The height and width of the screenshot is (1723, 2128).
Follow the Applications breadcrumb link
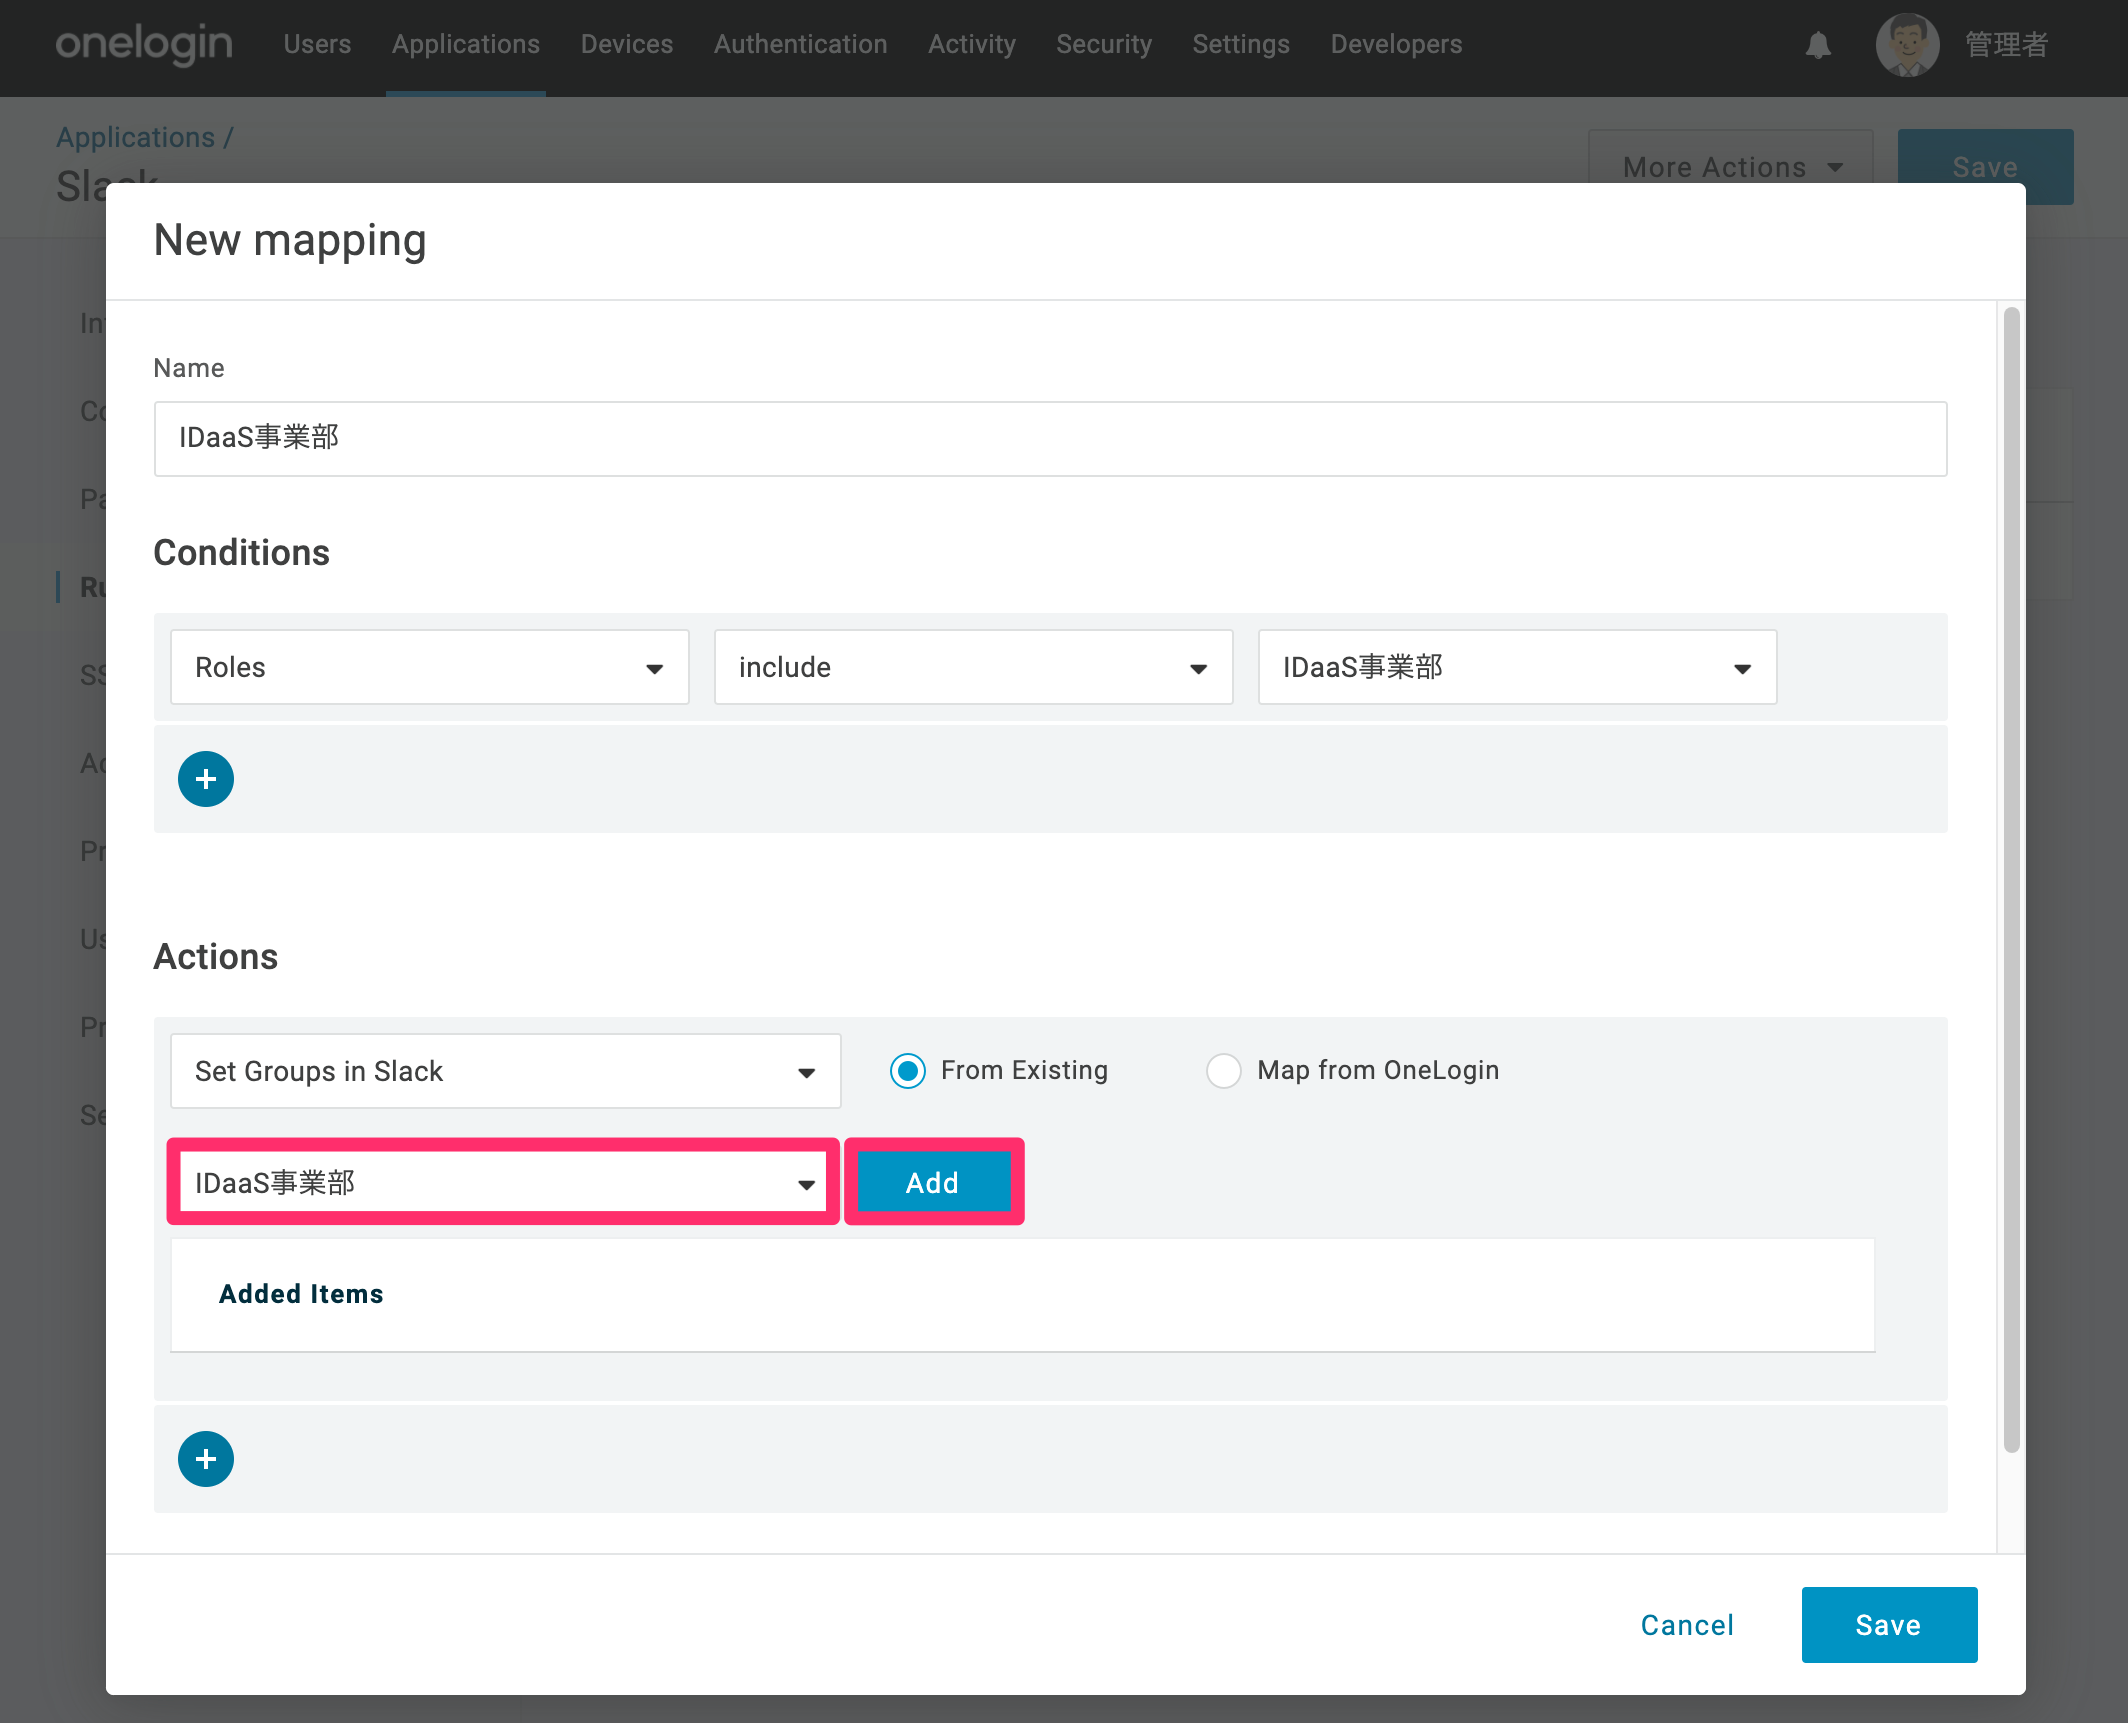click(135, 137)
